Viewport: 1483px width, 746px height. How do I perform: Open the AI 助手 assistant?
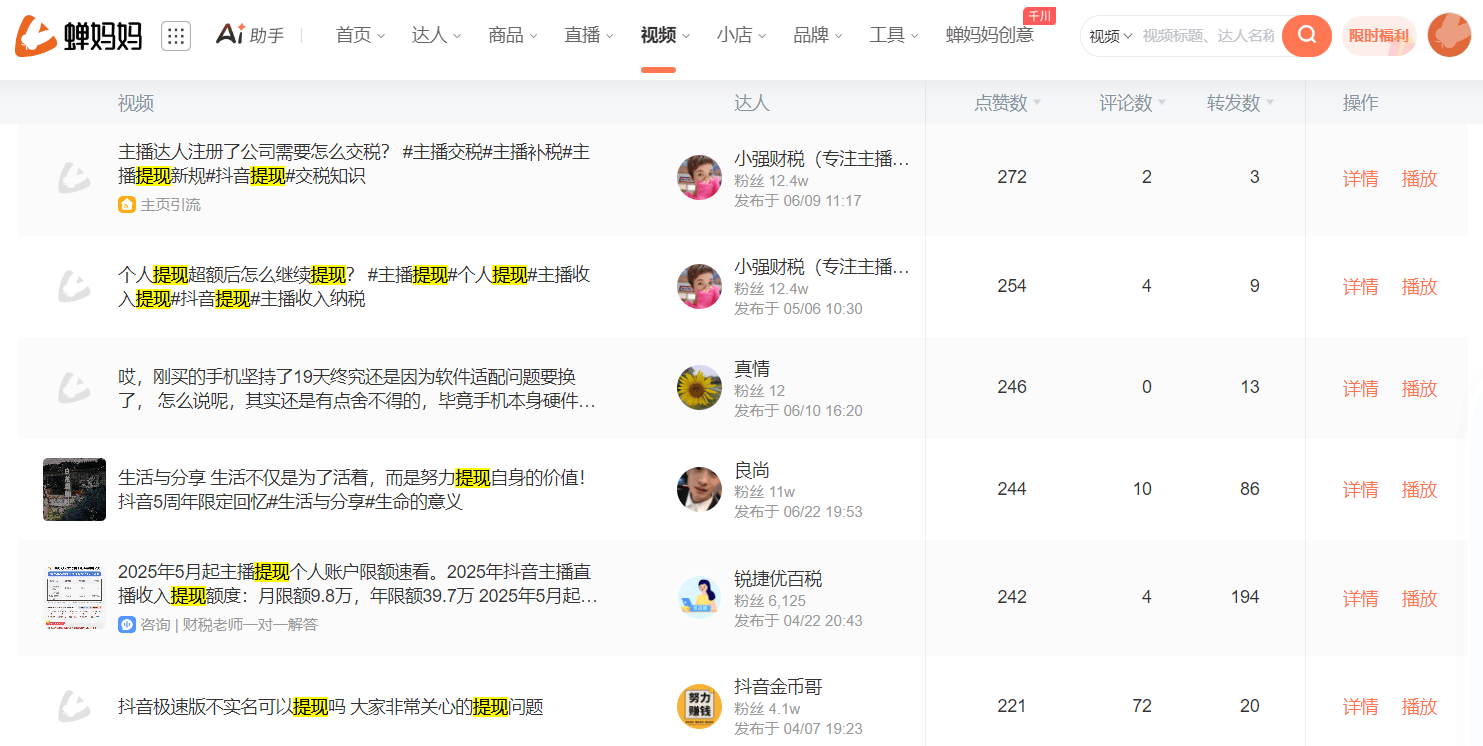click(x=250, y=35)
